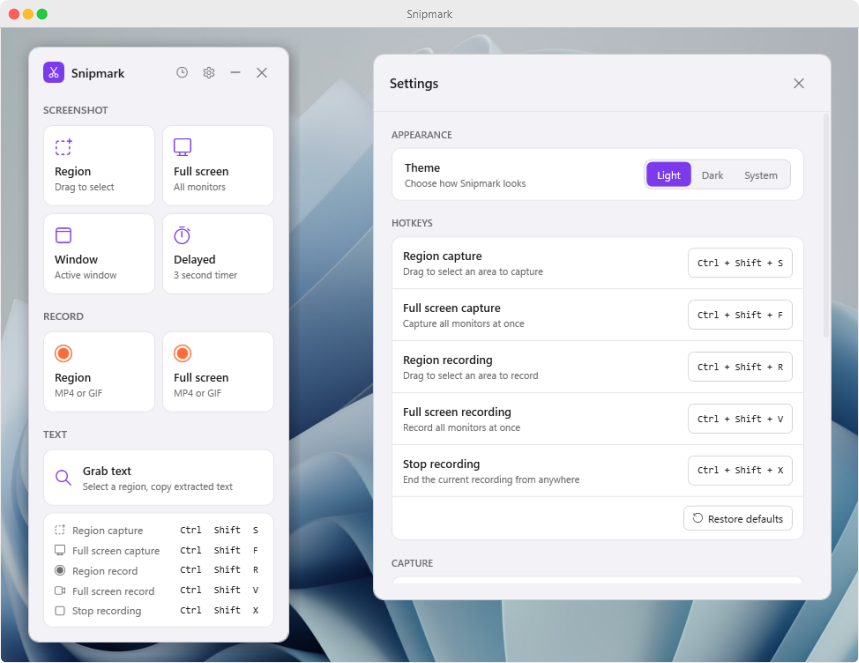Click the orange record icon in Region record card
This screenshot has width=859, height=663.
pyautogui.click(x=64, y=353)
